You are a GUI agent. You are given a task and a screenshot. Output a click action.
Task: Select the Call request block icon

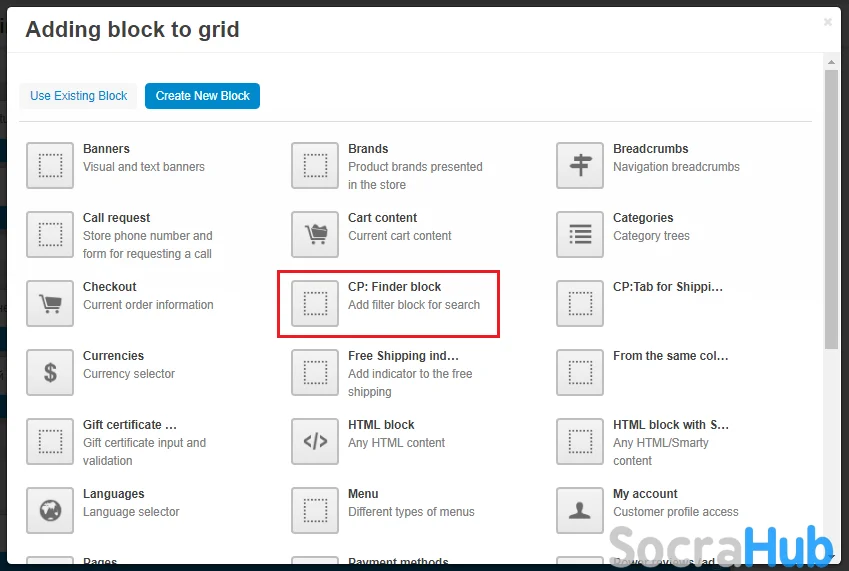point(50,234)
